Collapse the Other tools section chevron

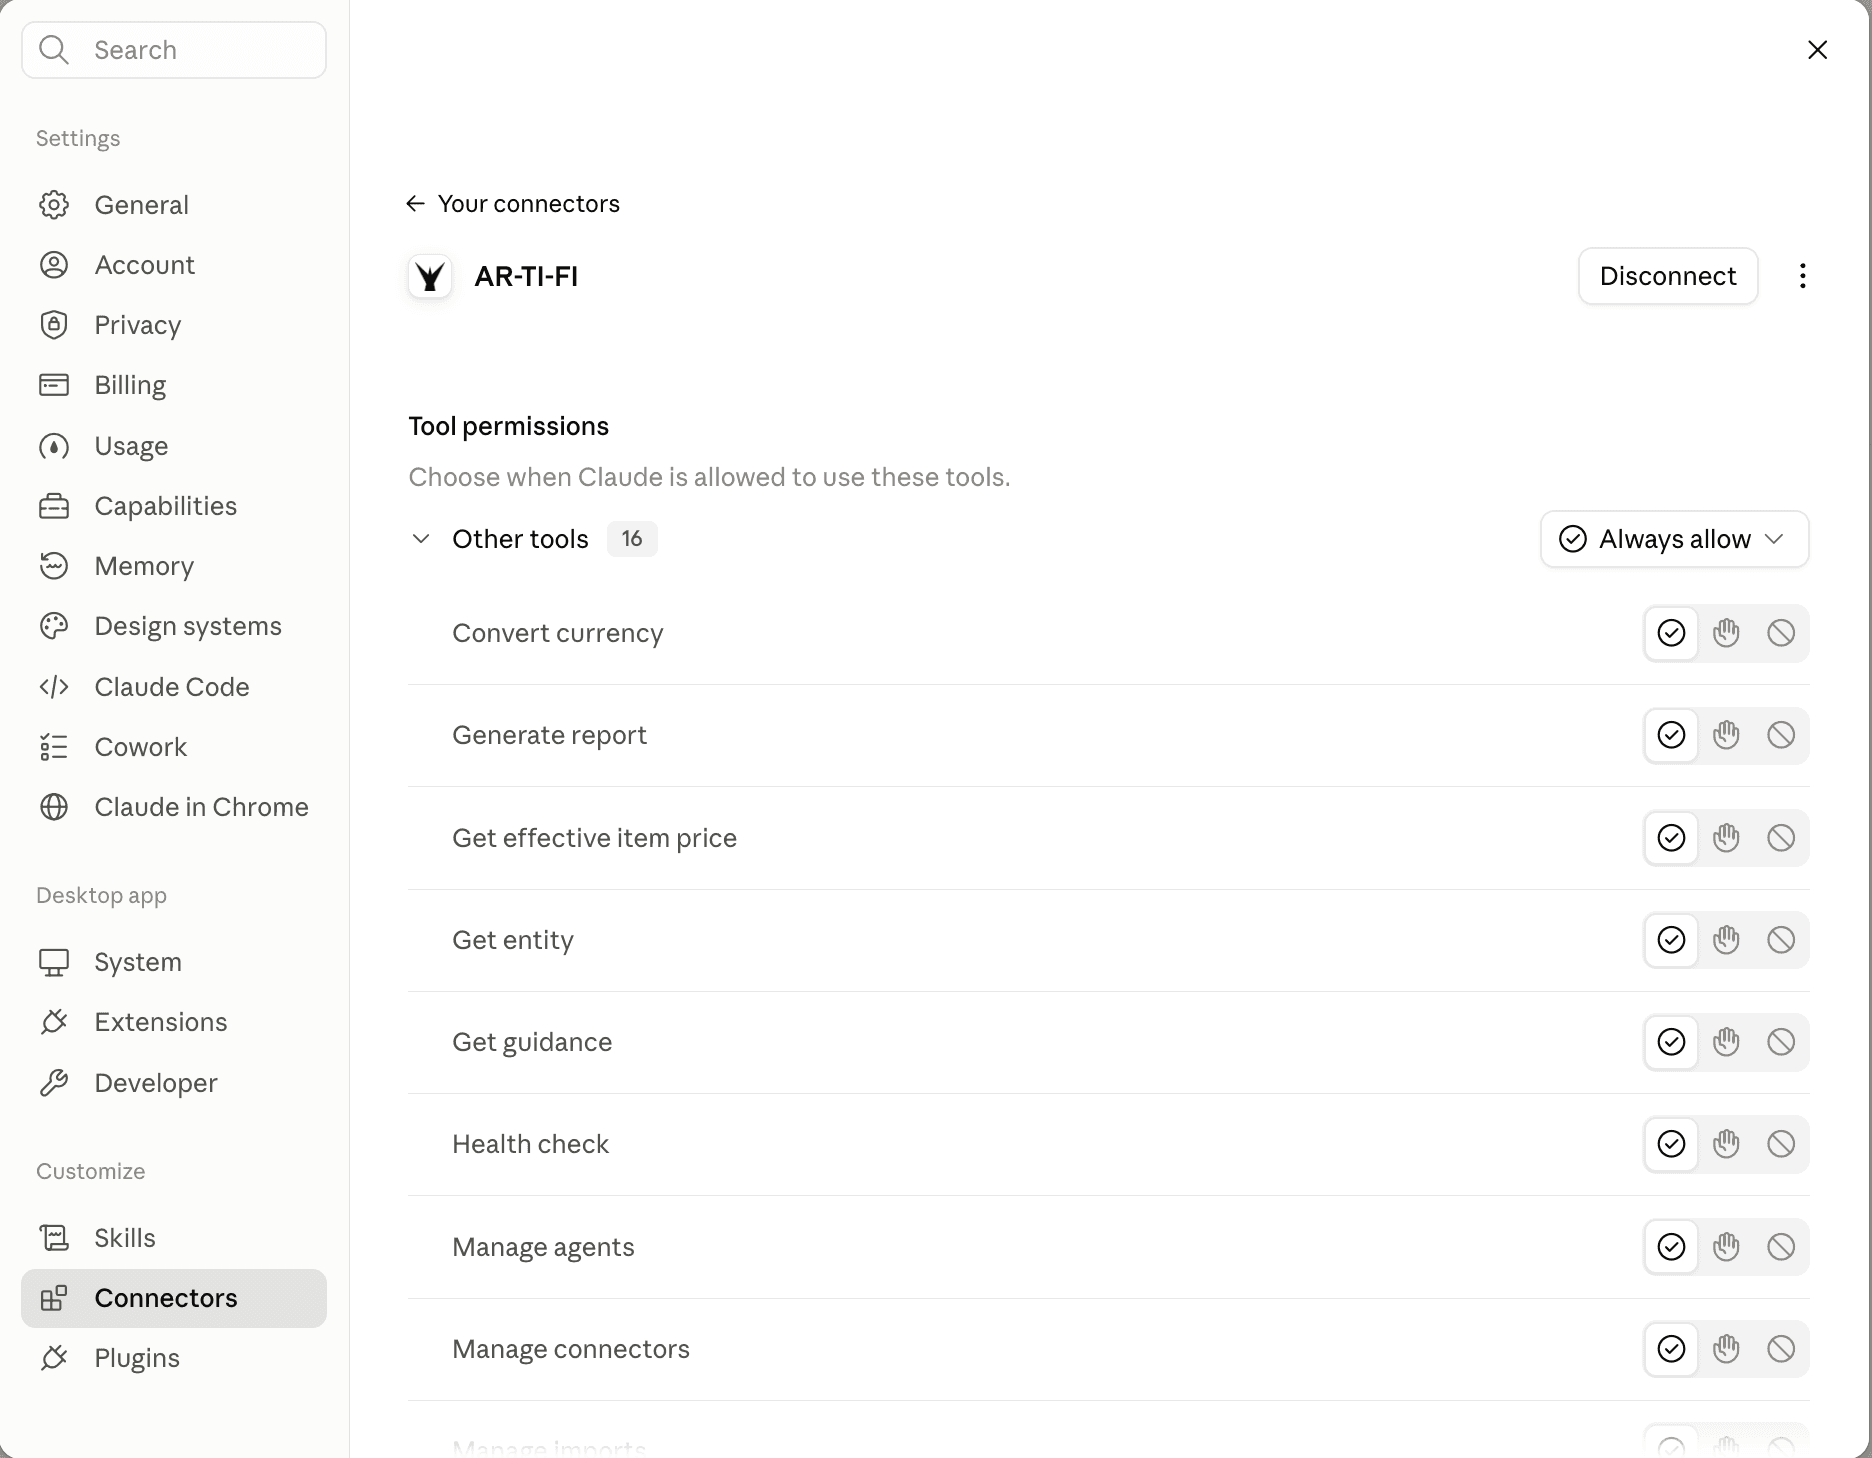(x=421, y=539)
